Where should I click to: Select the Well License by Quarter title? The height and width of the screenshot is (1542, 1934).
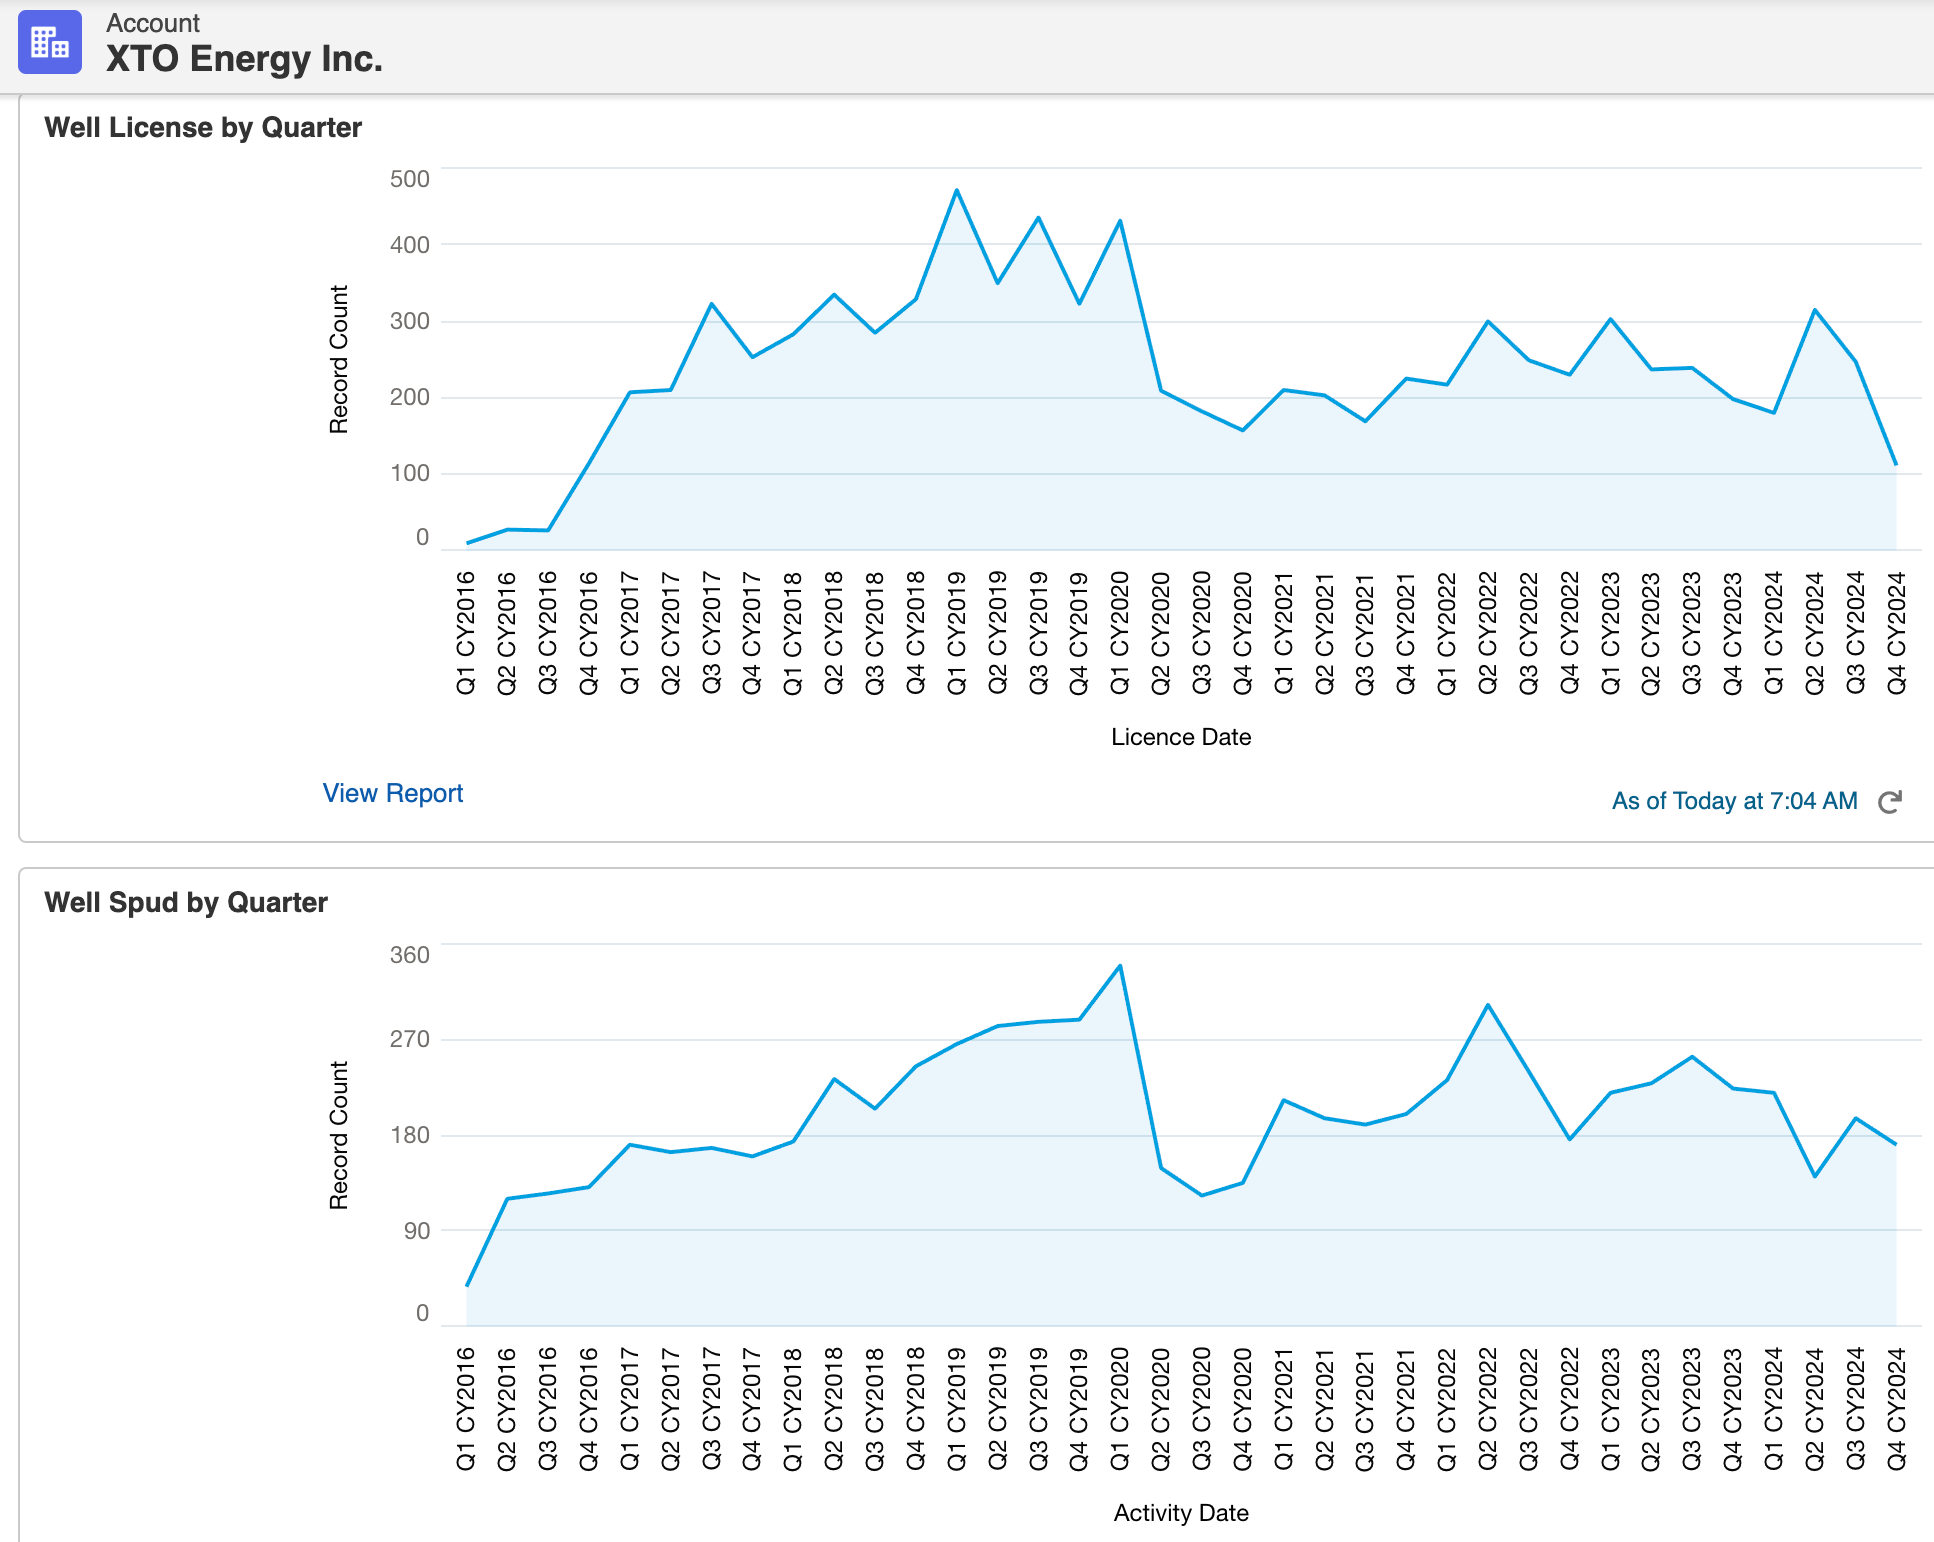tap(202, 127)
